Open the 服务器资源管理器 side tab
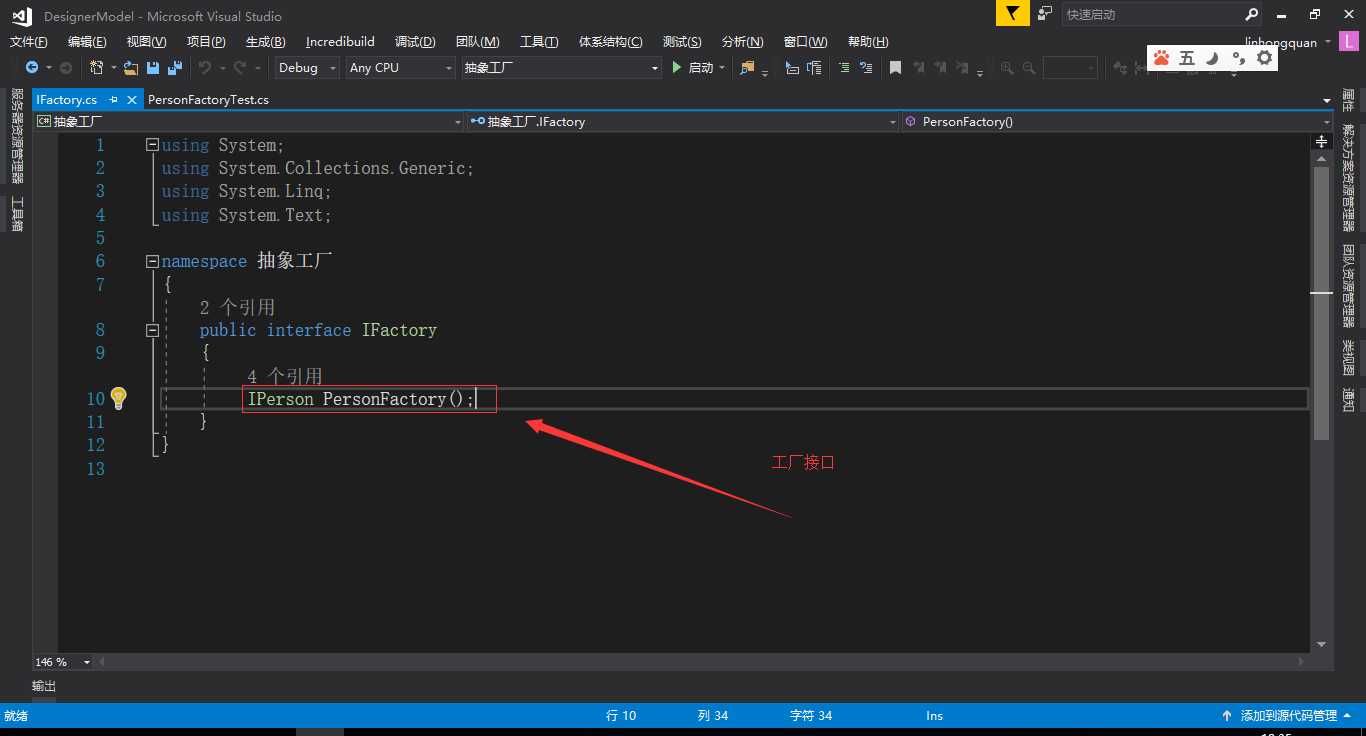The height and width of the screenshot is (736, 1366). 17,135
